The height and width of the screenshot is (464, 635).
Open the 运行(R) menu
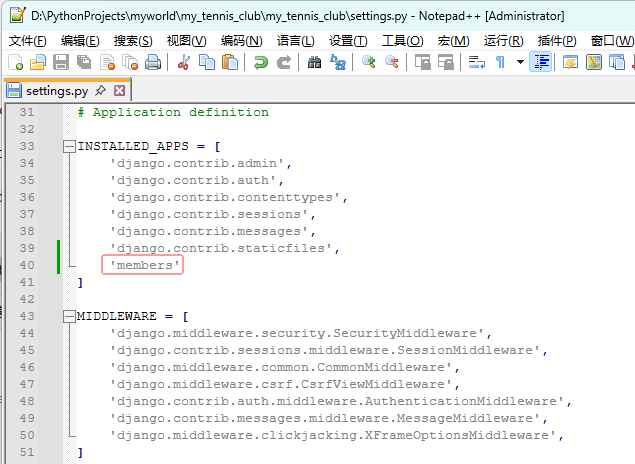click(503, 41)
